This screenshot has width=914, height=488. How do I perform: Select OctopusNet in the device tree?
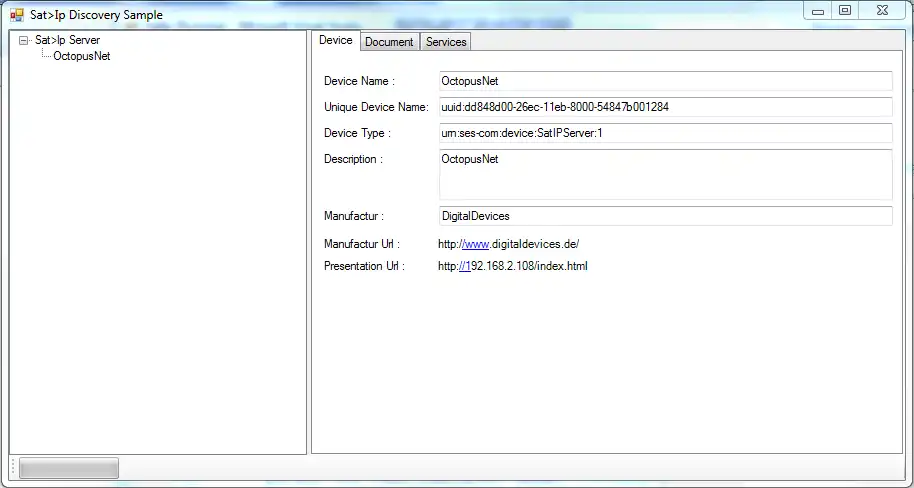pos(82,57)
